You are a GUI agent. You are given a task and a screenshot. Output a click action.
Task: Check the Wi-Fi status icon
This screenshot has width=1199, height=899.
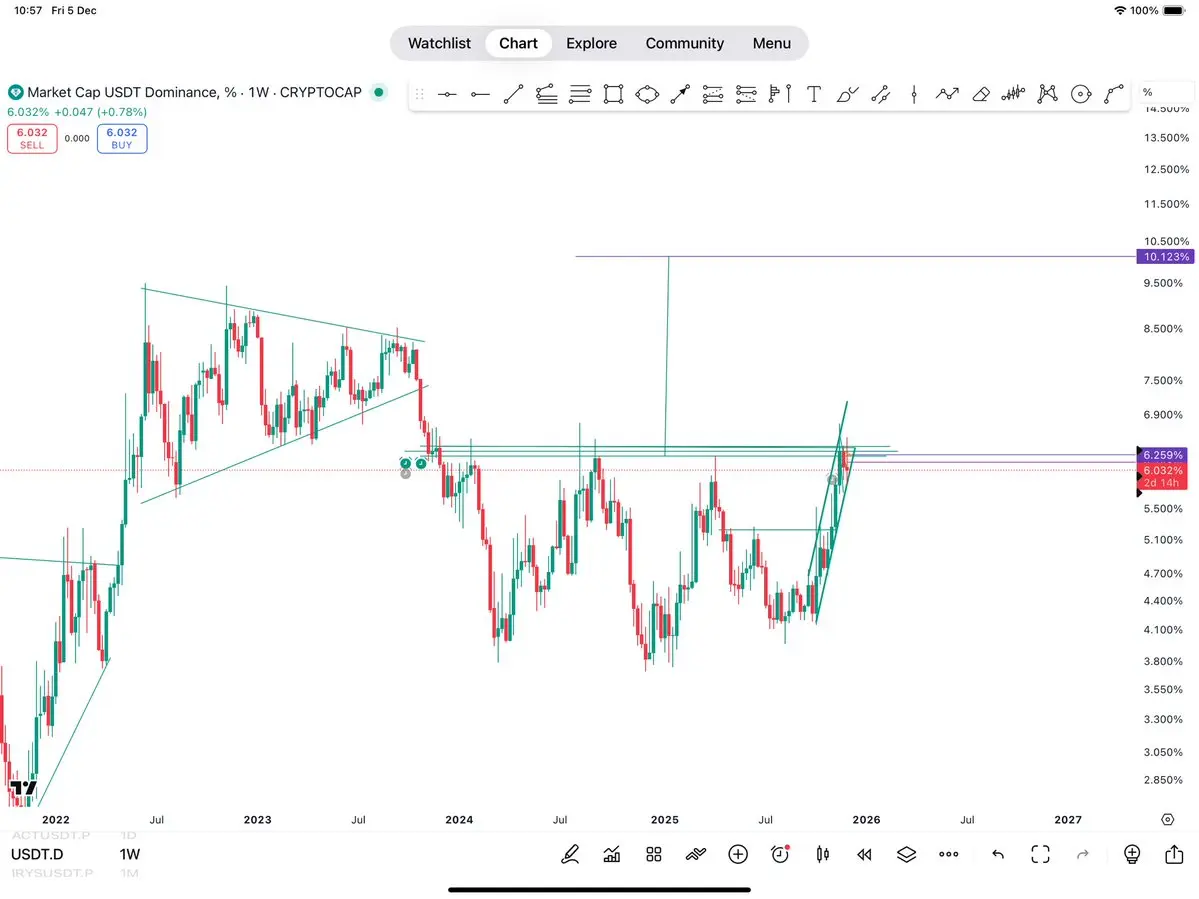tap(1120, 11)
